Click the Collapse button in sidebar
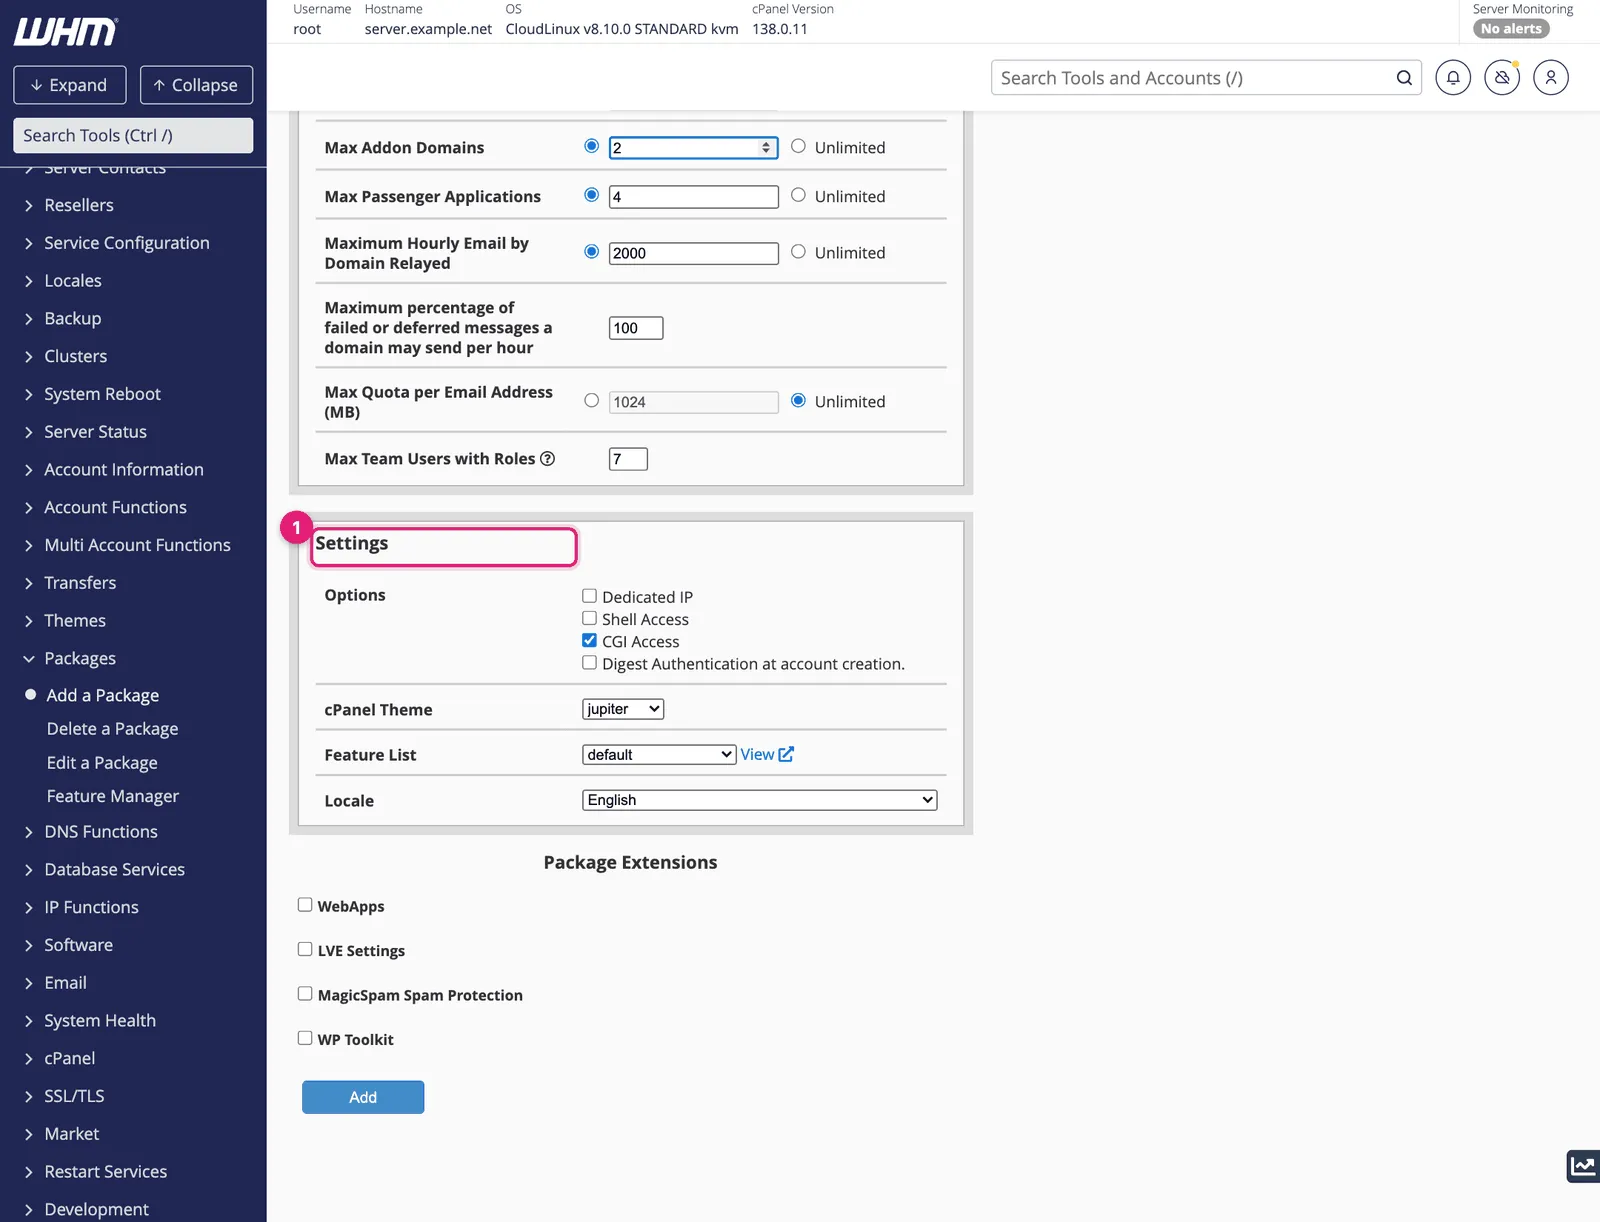The height and width of the screenshot is (1222, 1600). [x=196, y=85]
